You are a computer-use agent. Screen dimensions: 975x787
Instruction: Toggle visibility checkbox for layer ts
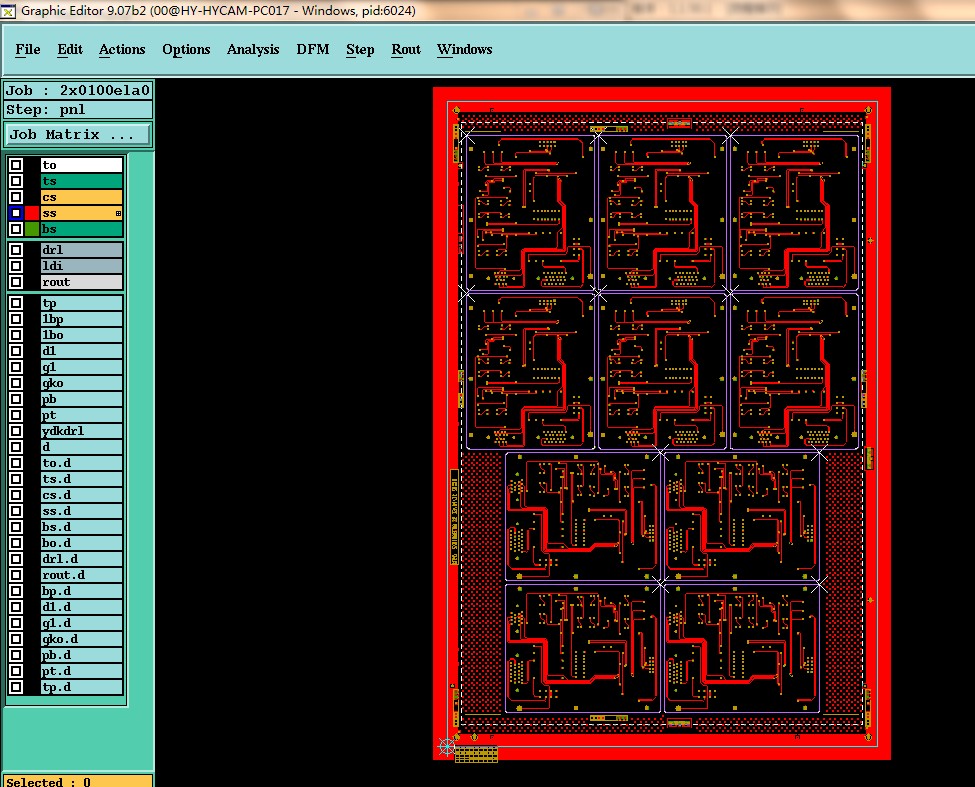pyautogui.click(x=16, y=181)
